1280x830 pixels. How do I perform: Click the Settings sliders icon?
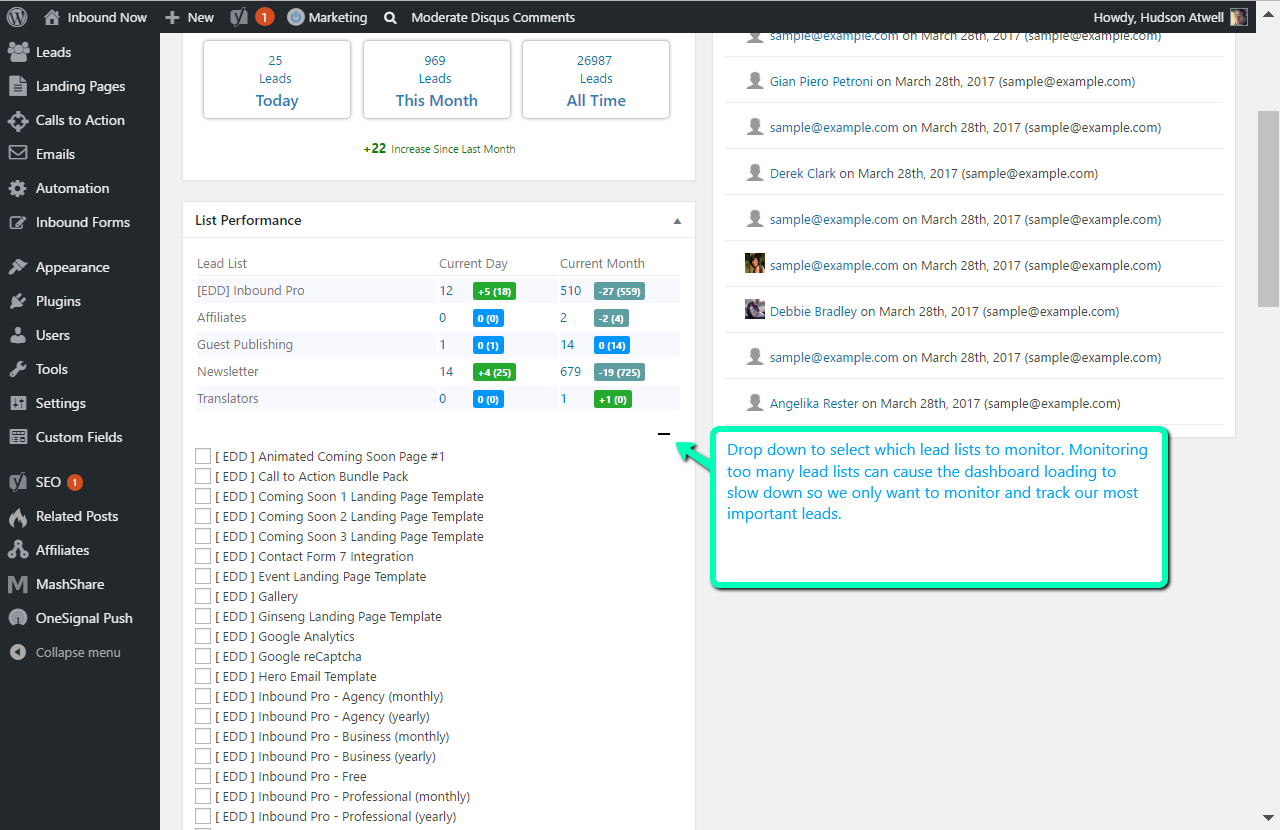point(18,403)
